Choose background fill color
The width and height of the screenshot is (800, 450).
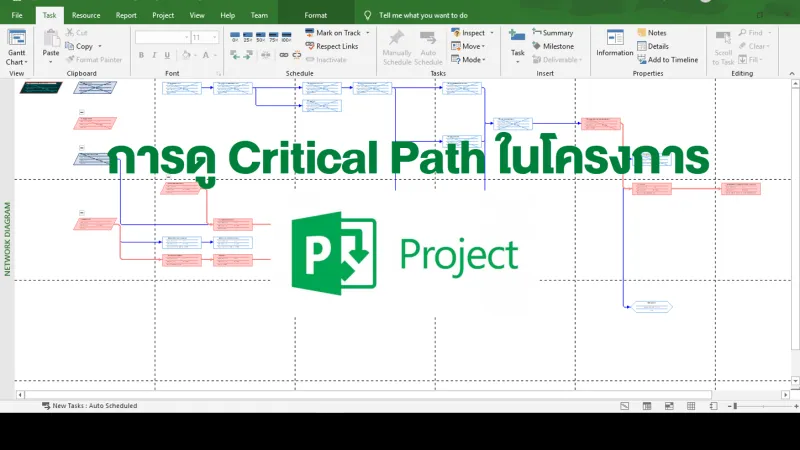(x=187, y=55)
